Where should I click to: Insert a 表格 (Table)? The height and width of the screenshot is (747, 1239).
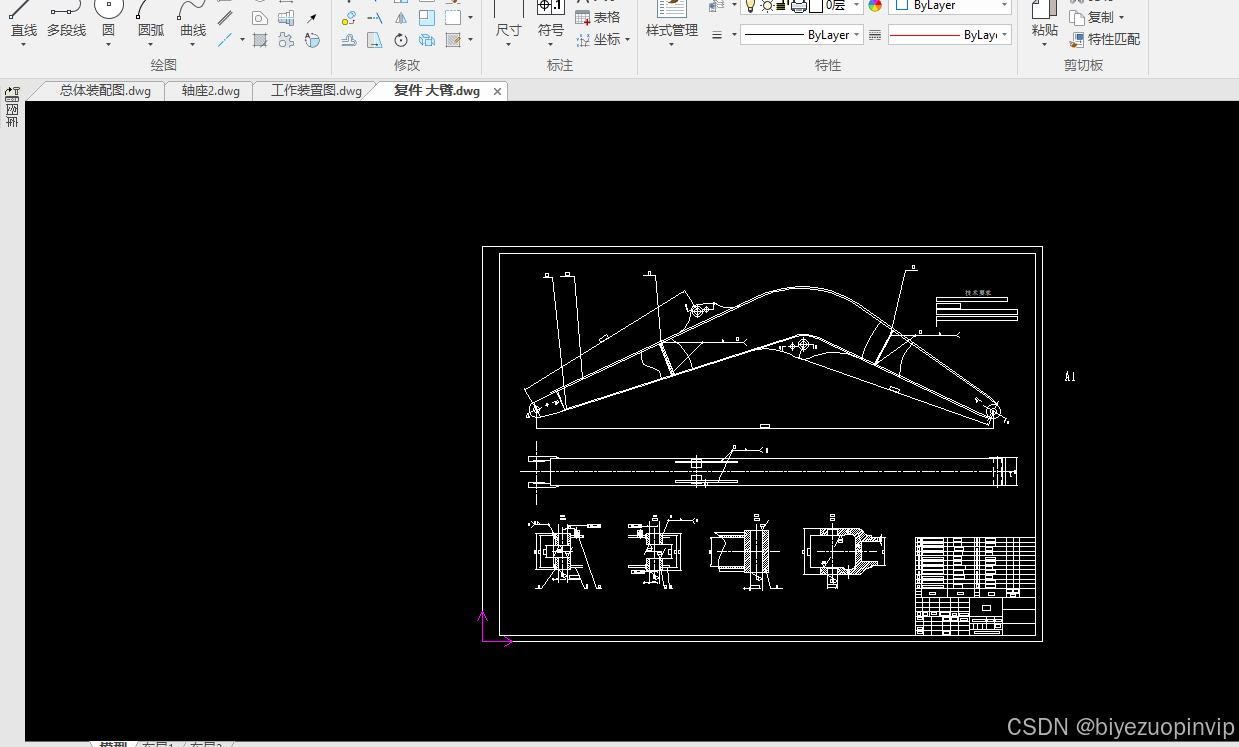[598, 18]
